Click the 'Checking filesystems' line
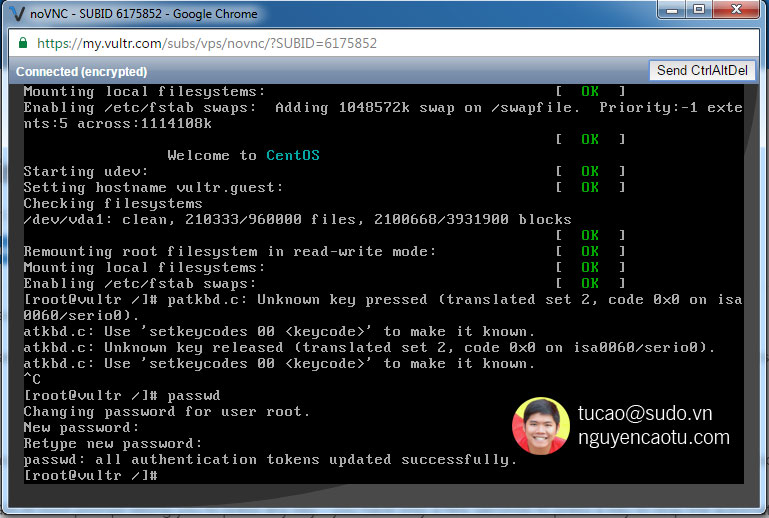 coord(113,204)
